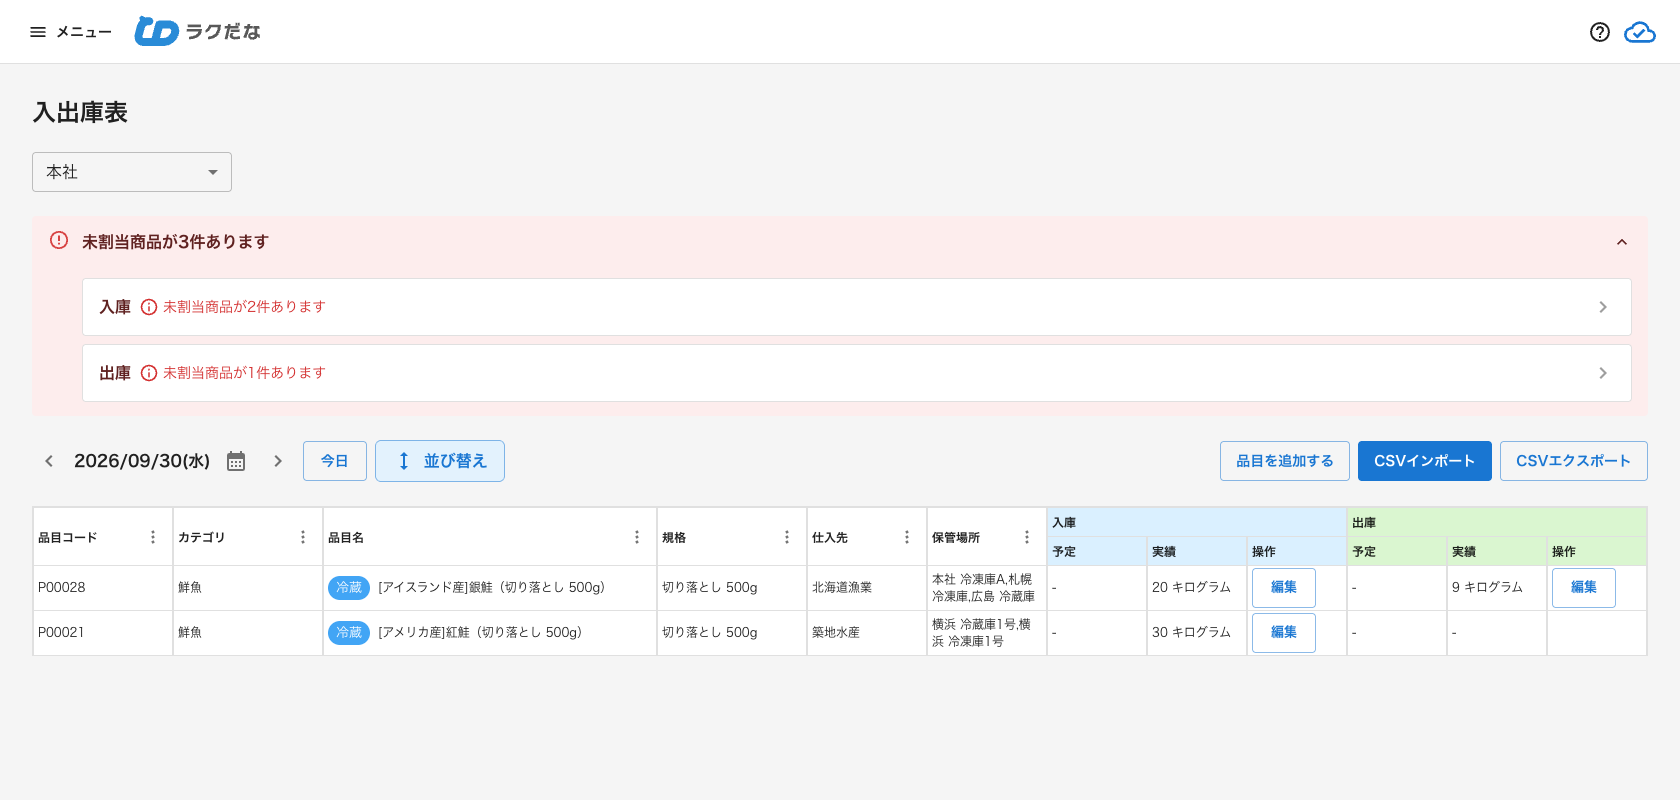Go to the previous day arrow

click(x=49, y=461)
